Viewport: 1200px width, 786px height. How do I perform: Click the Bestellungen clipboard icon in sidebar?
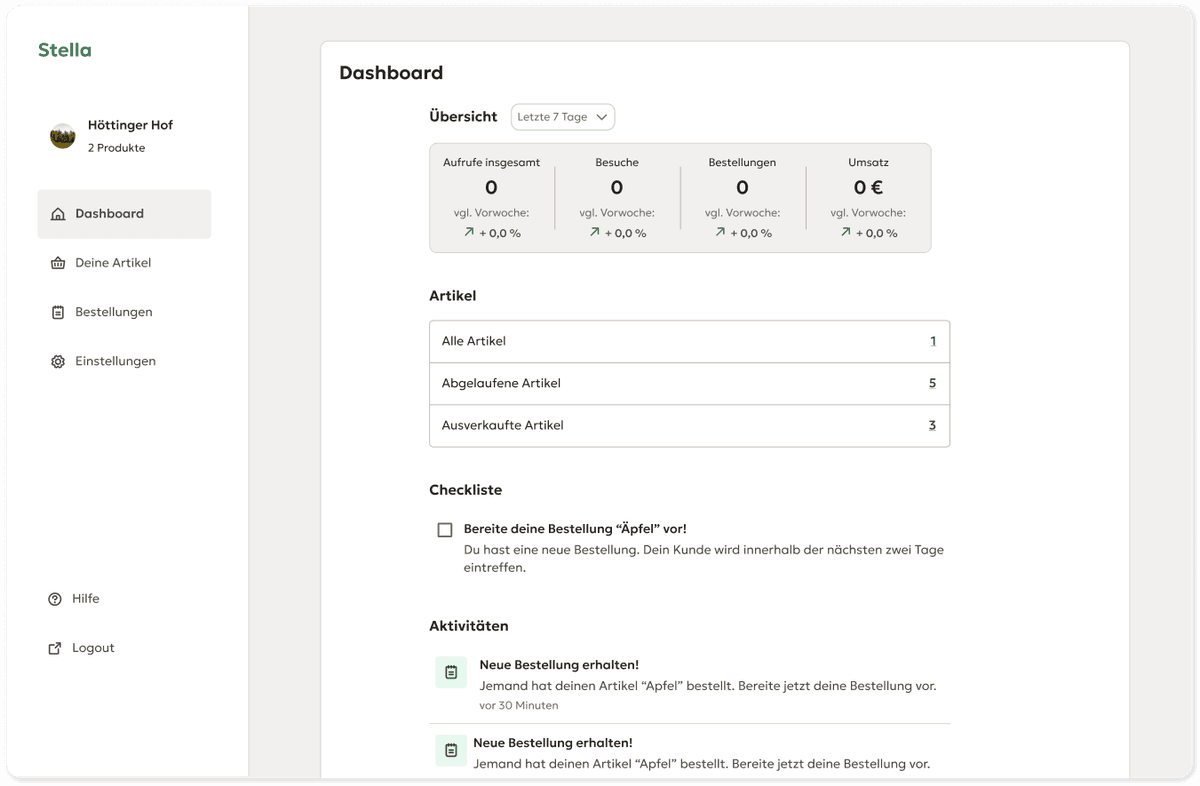[58, 311]
